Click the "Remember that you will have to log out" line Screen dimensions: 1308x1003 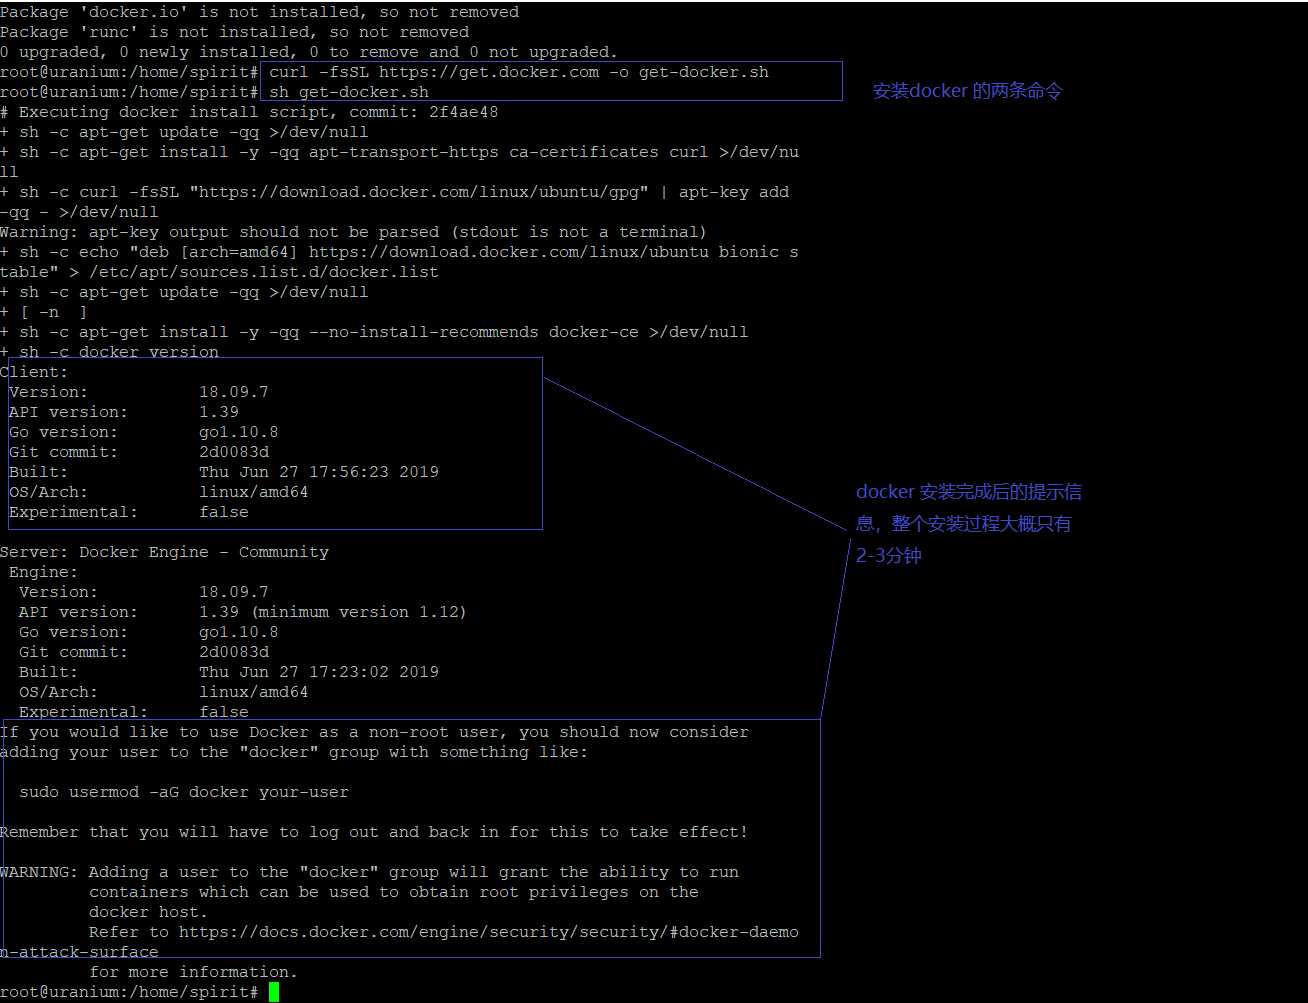point(374,832)
